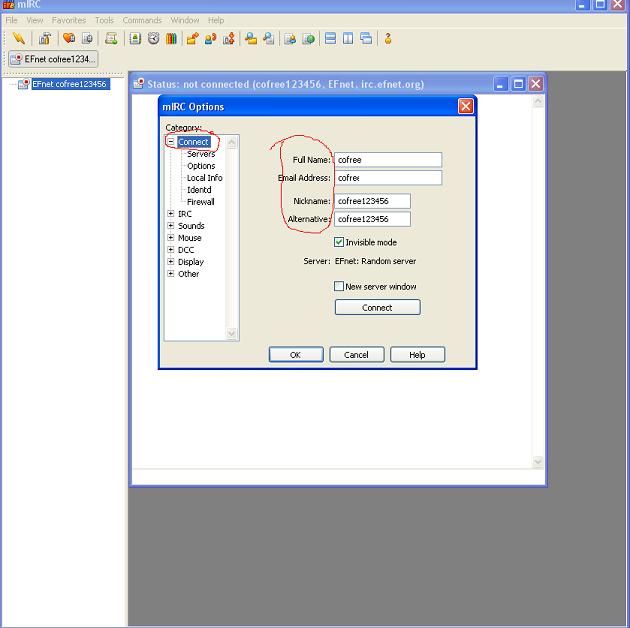Uncheck the Invisible mode checkbox
This screenshot has height=628, width=630.
coord(339,242)
